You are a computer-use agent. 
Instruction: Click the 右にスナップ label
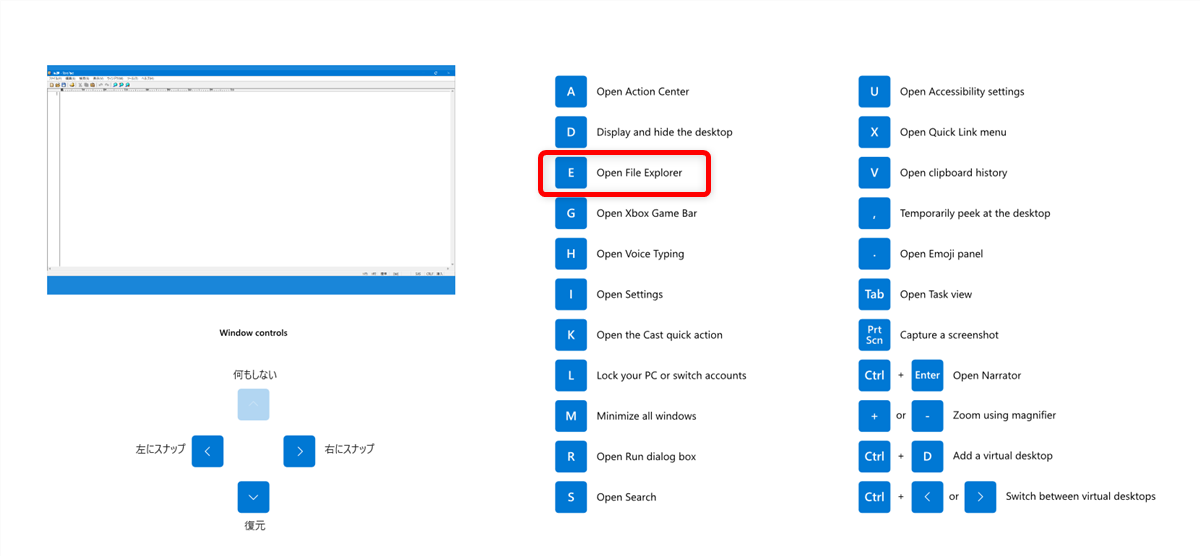point(349,450)
